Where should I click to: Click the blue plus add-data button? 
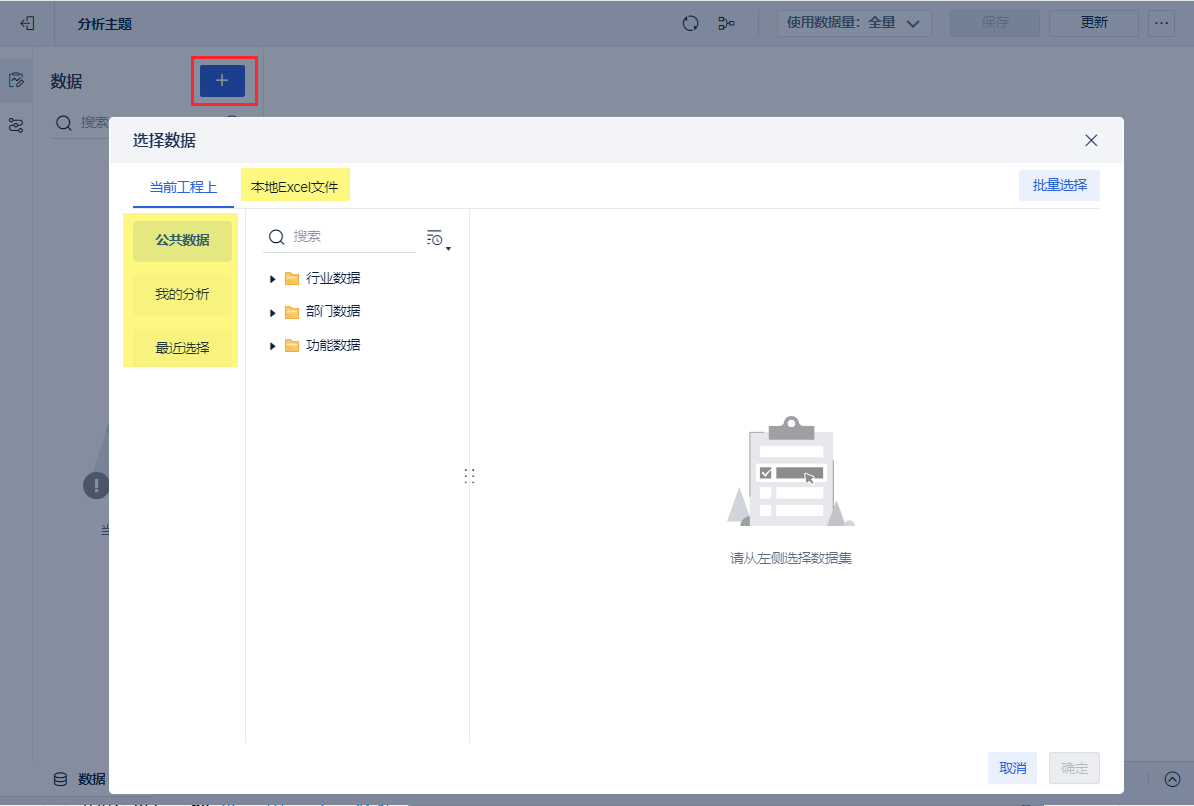pos(222,80)
